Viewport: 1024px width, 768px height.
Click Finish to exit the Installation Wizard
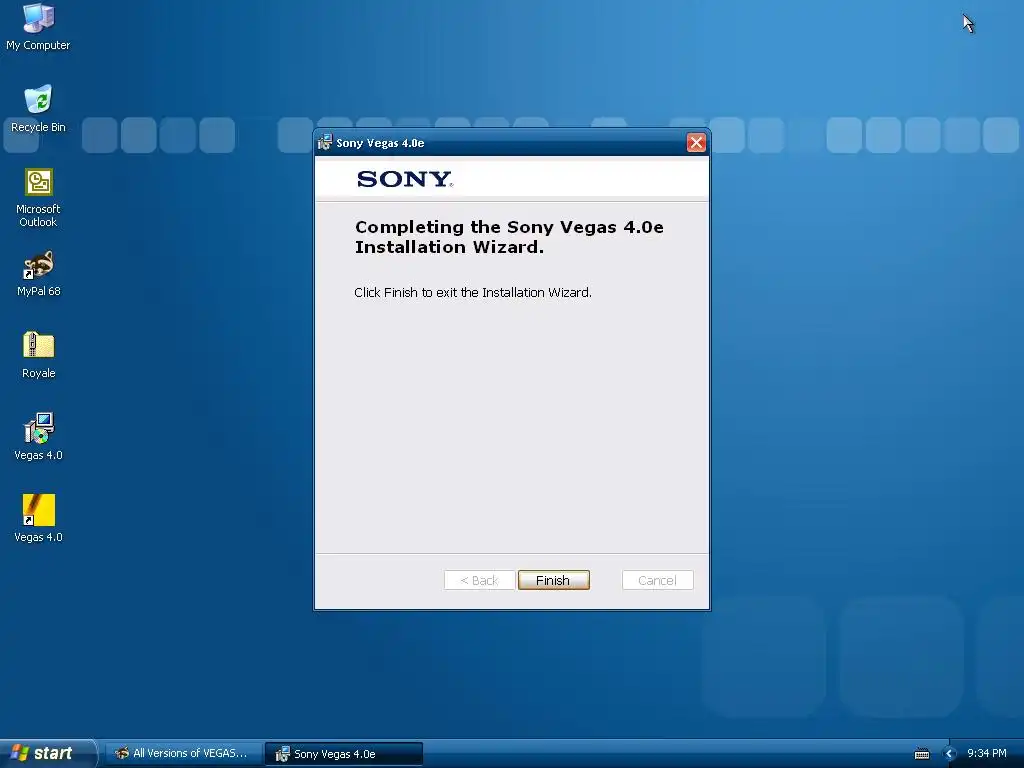click(x=553, y=580)
